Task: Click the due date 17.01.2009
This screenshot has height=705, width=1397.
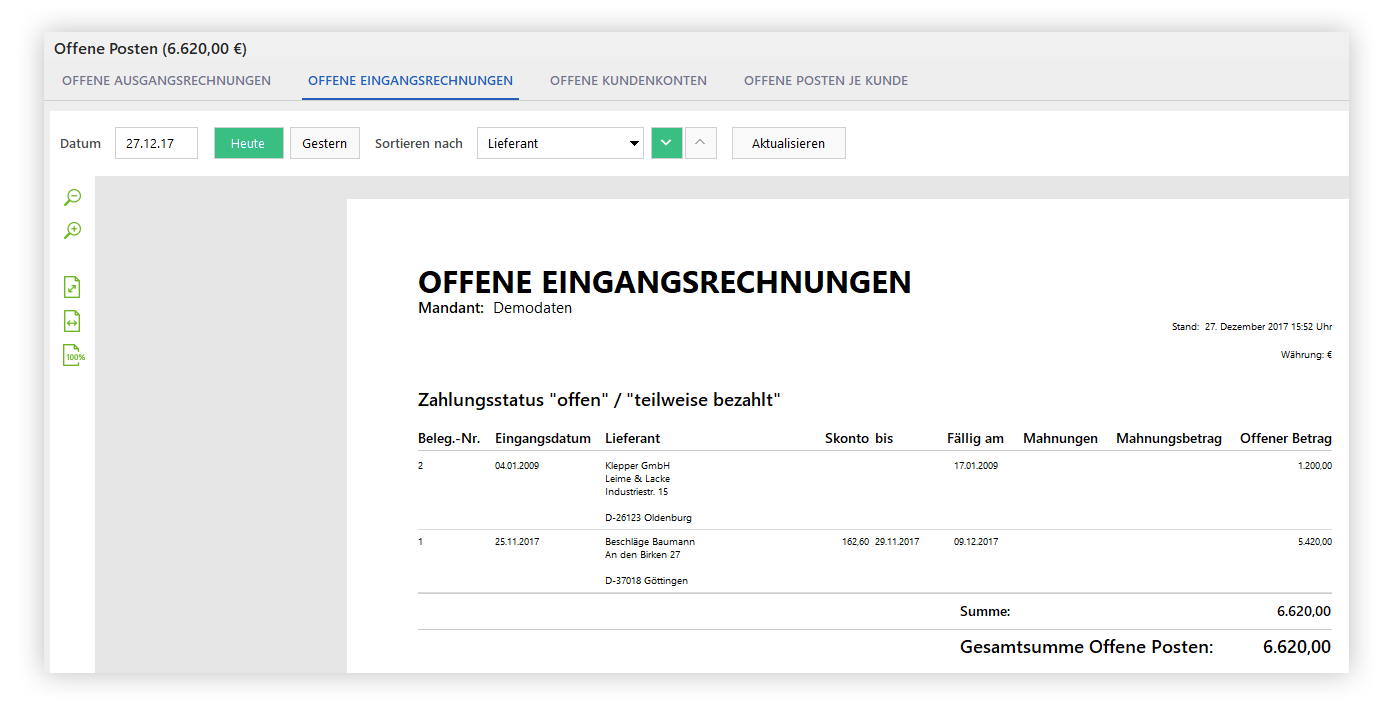Action: [x=976, y=466]
